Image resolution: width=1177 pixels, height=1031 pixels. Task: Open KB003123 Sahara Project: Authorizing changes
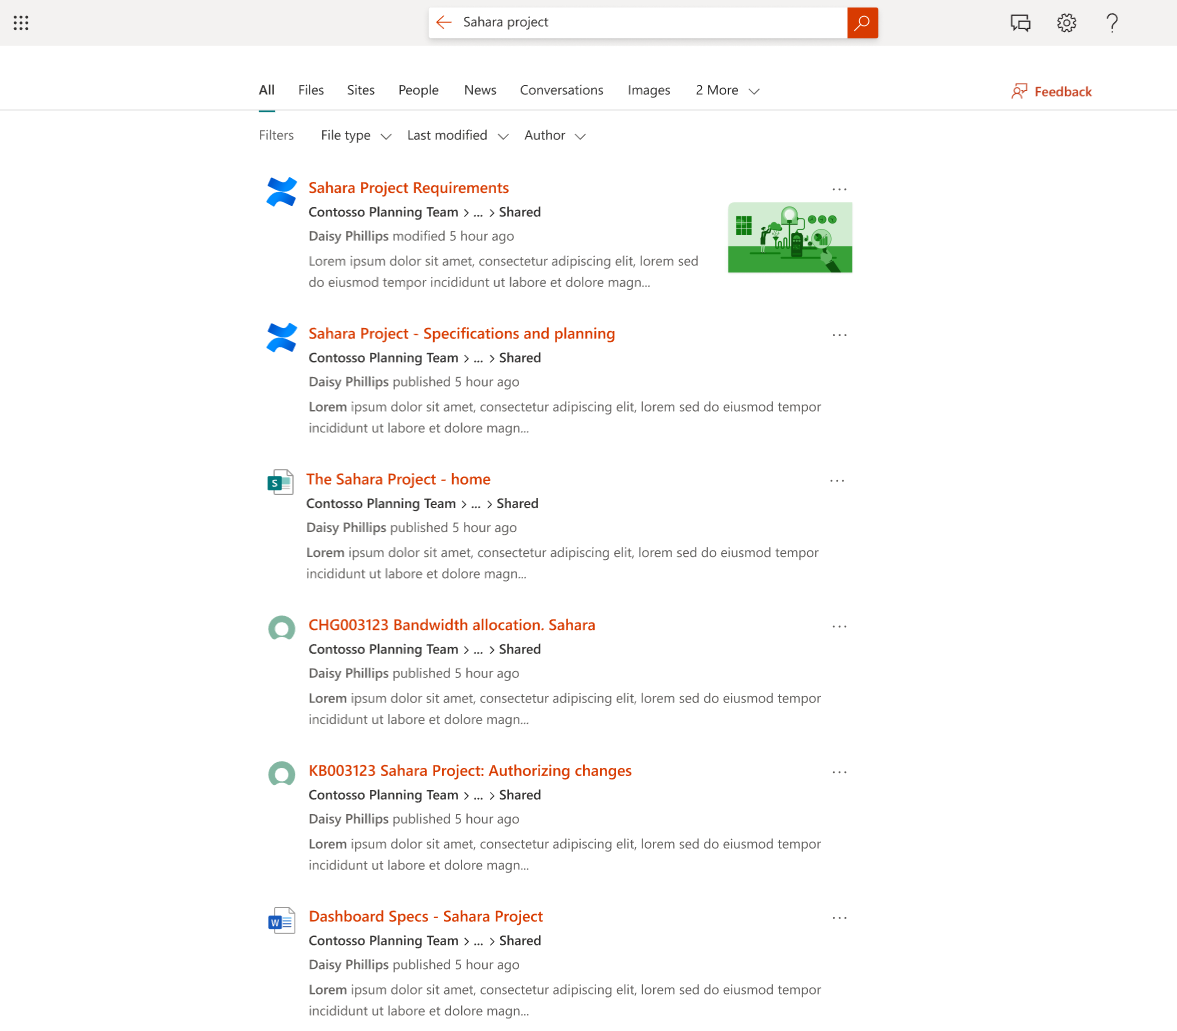point(470,770)
